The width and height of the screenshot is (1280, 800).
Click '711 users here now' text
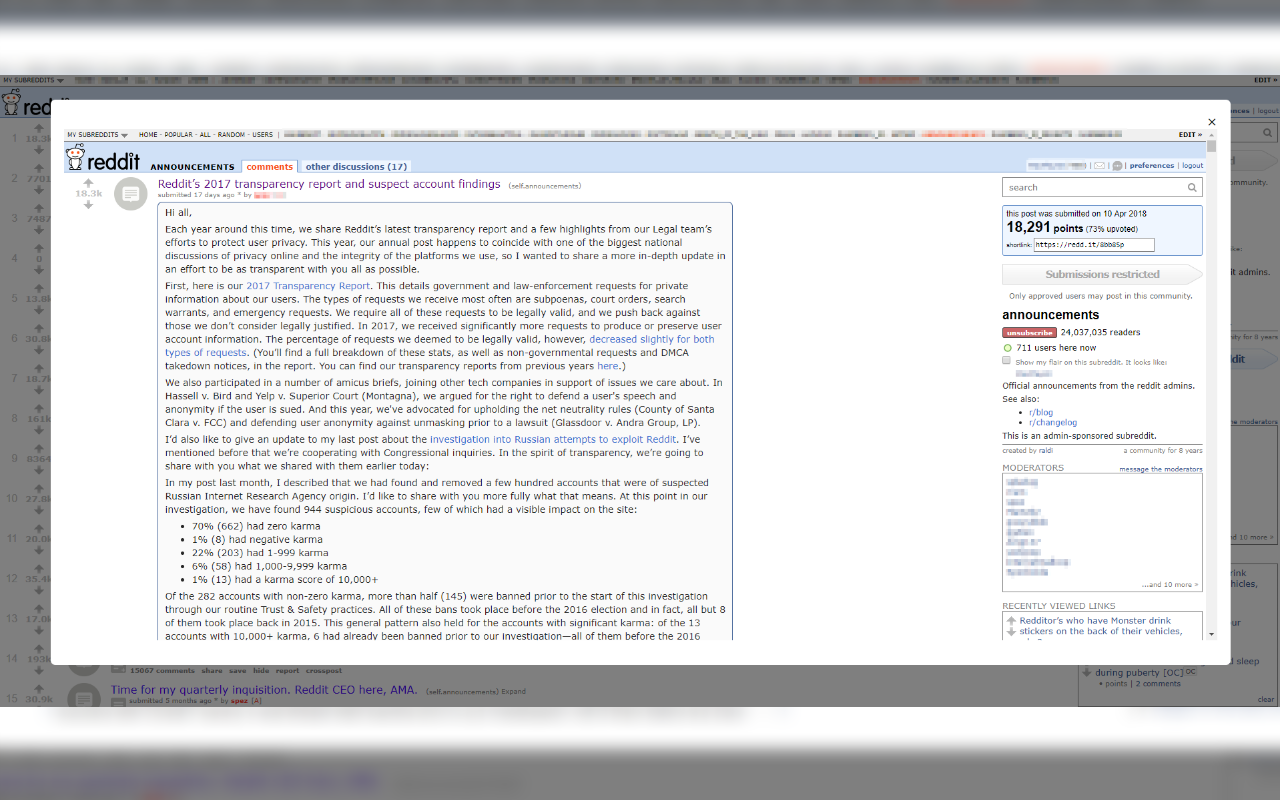point(1056,348)
